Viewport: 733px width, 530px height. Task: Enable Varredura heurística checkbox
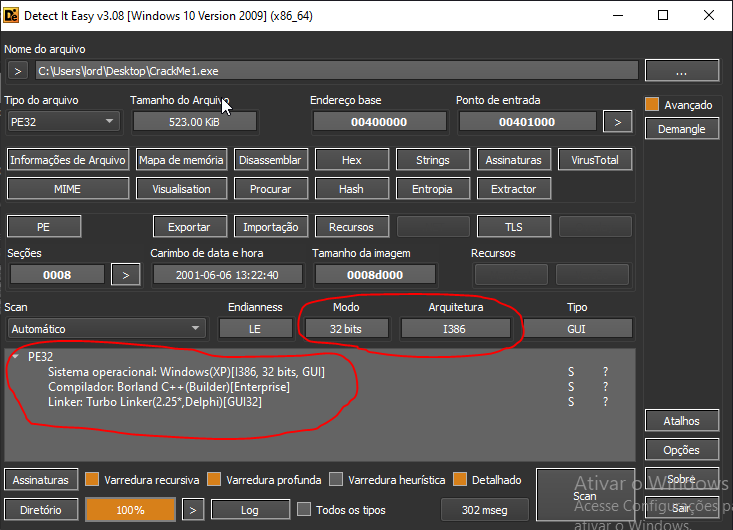pos(337,481)
